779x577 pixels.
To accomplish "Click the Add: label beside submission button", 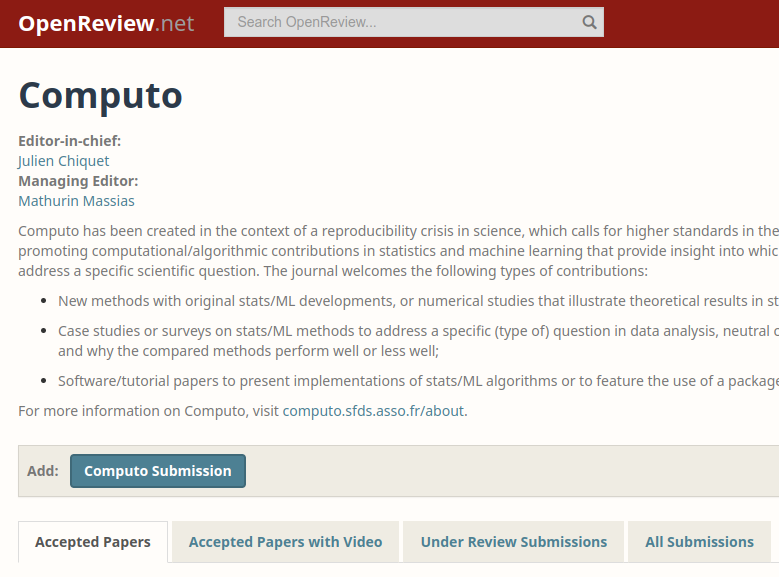I will pos(43,471).
